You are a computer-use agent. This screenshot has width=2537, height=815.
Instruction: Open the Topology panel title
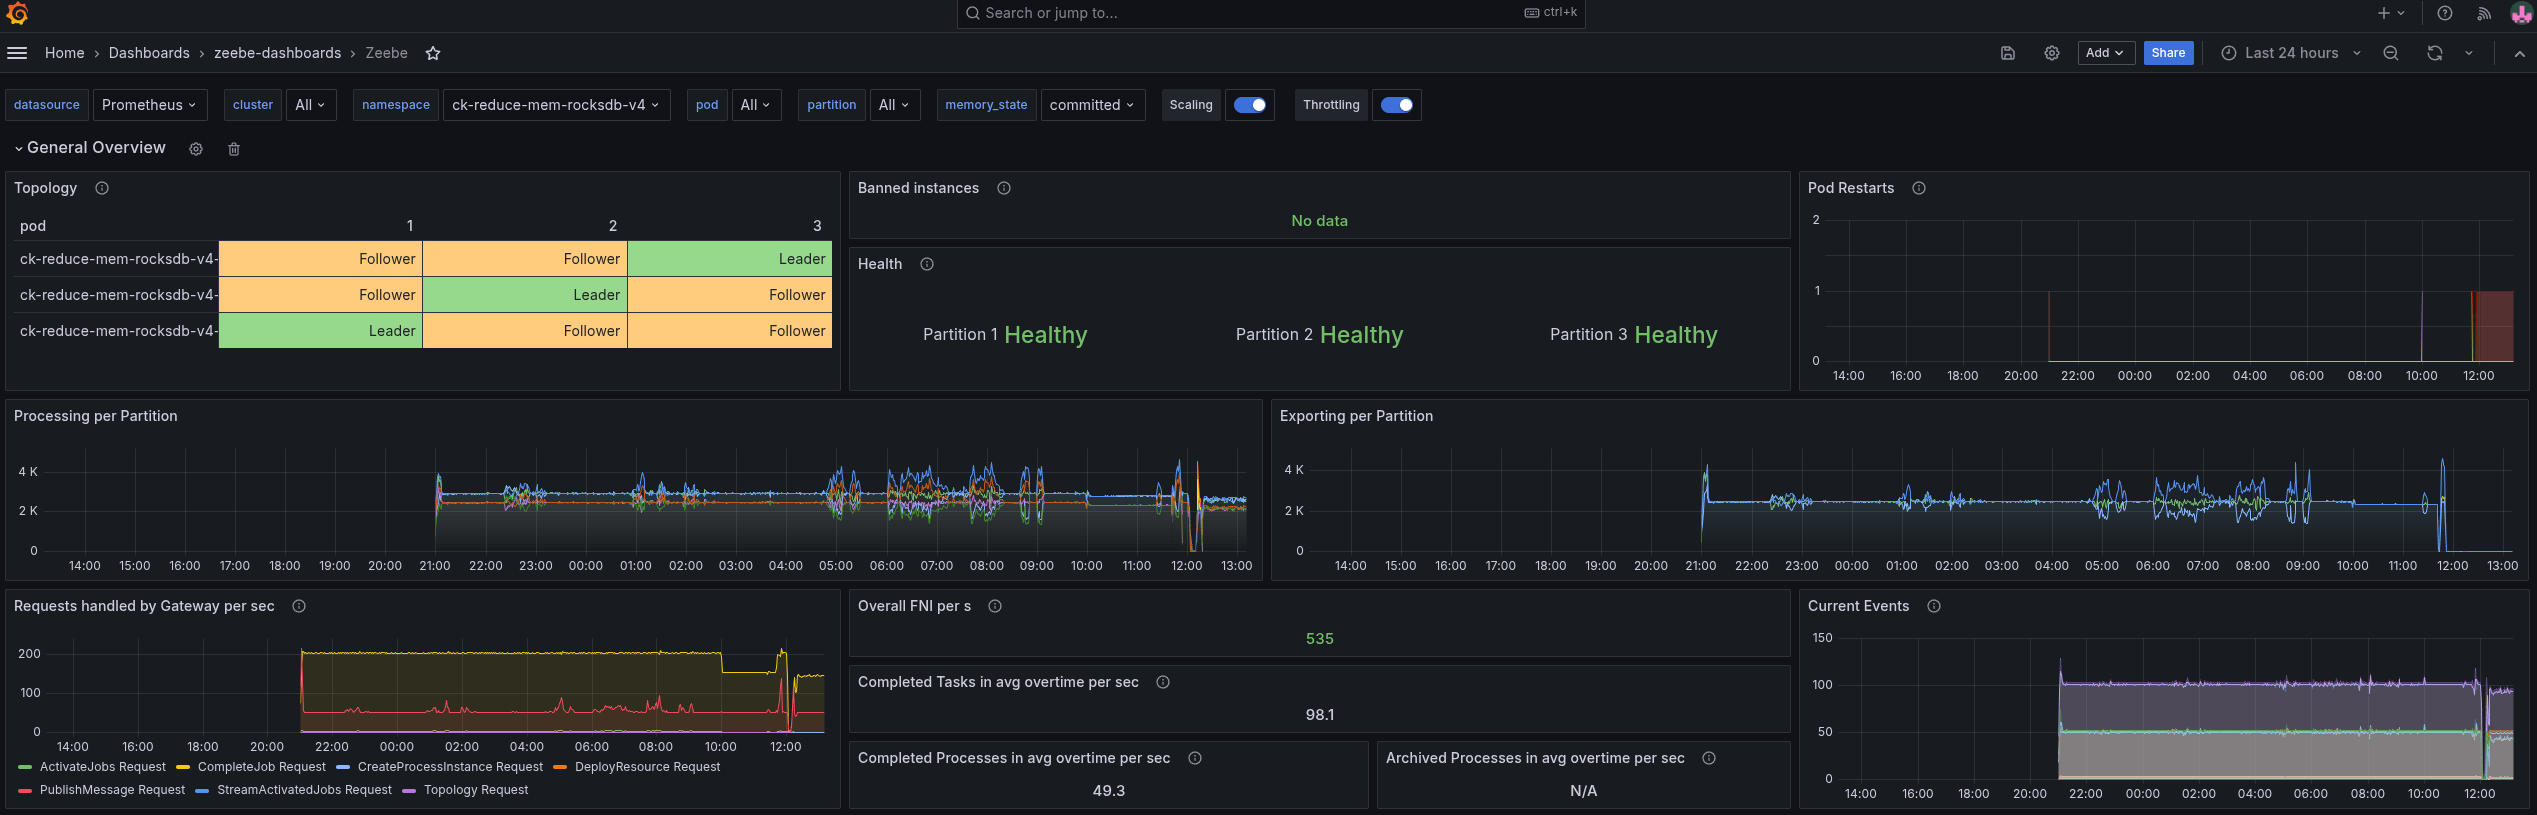45,188
